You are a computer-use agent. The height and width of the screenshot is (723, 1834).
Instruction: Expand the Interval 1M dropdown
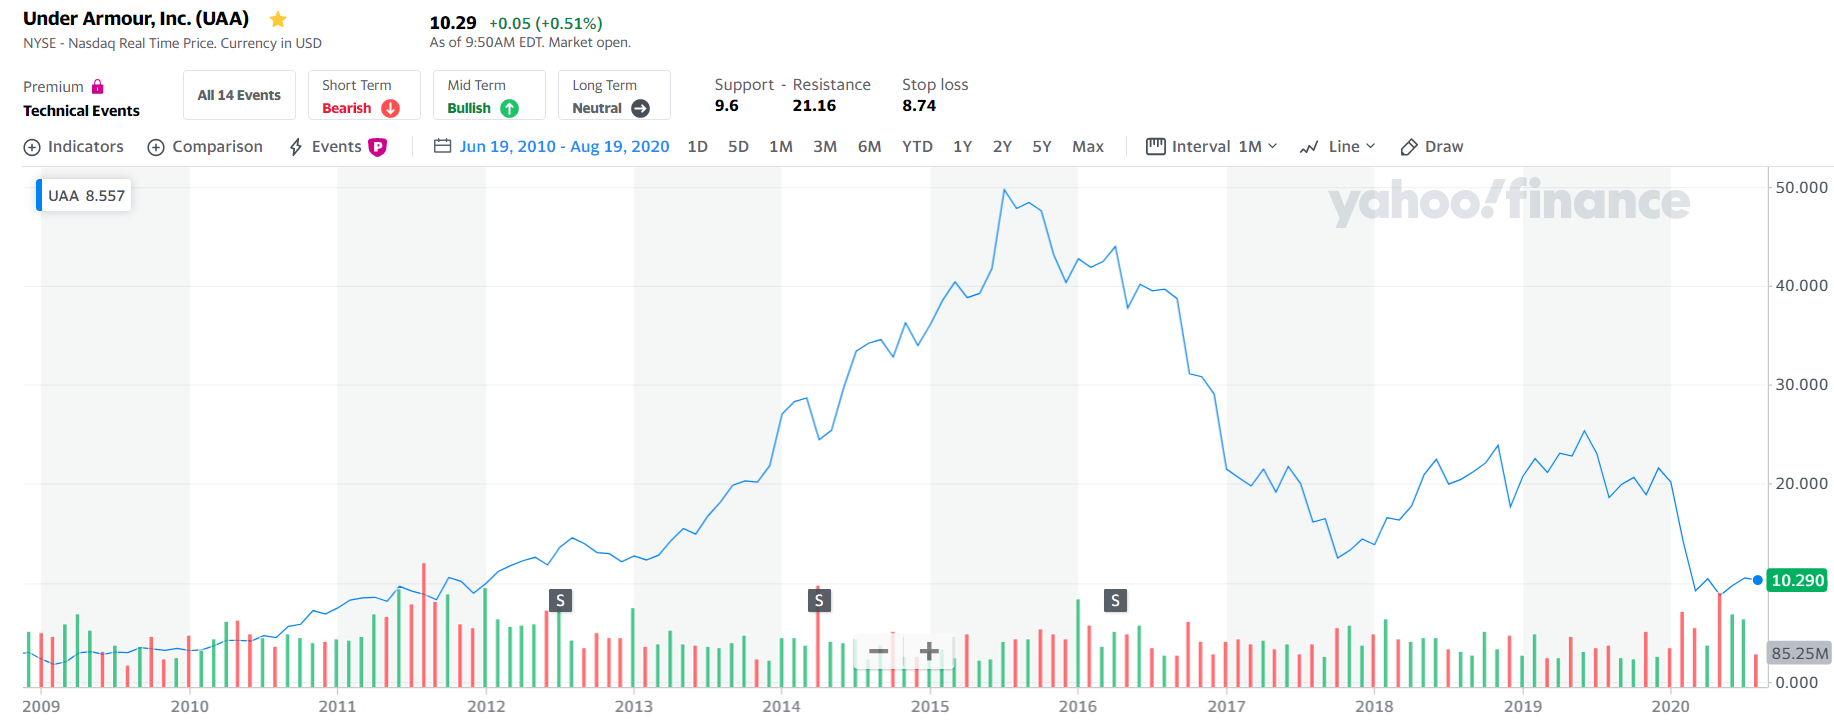pos(1212,147)
